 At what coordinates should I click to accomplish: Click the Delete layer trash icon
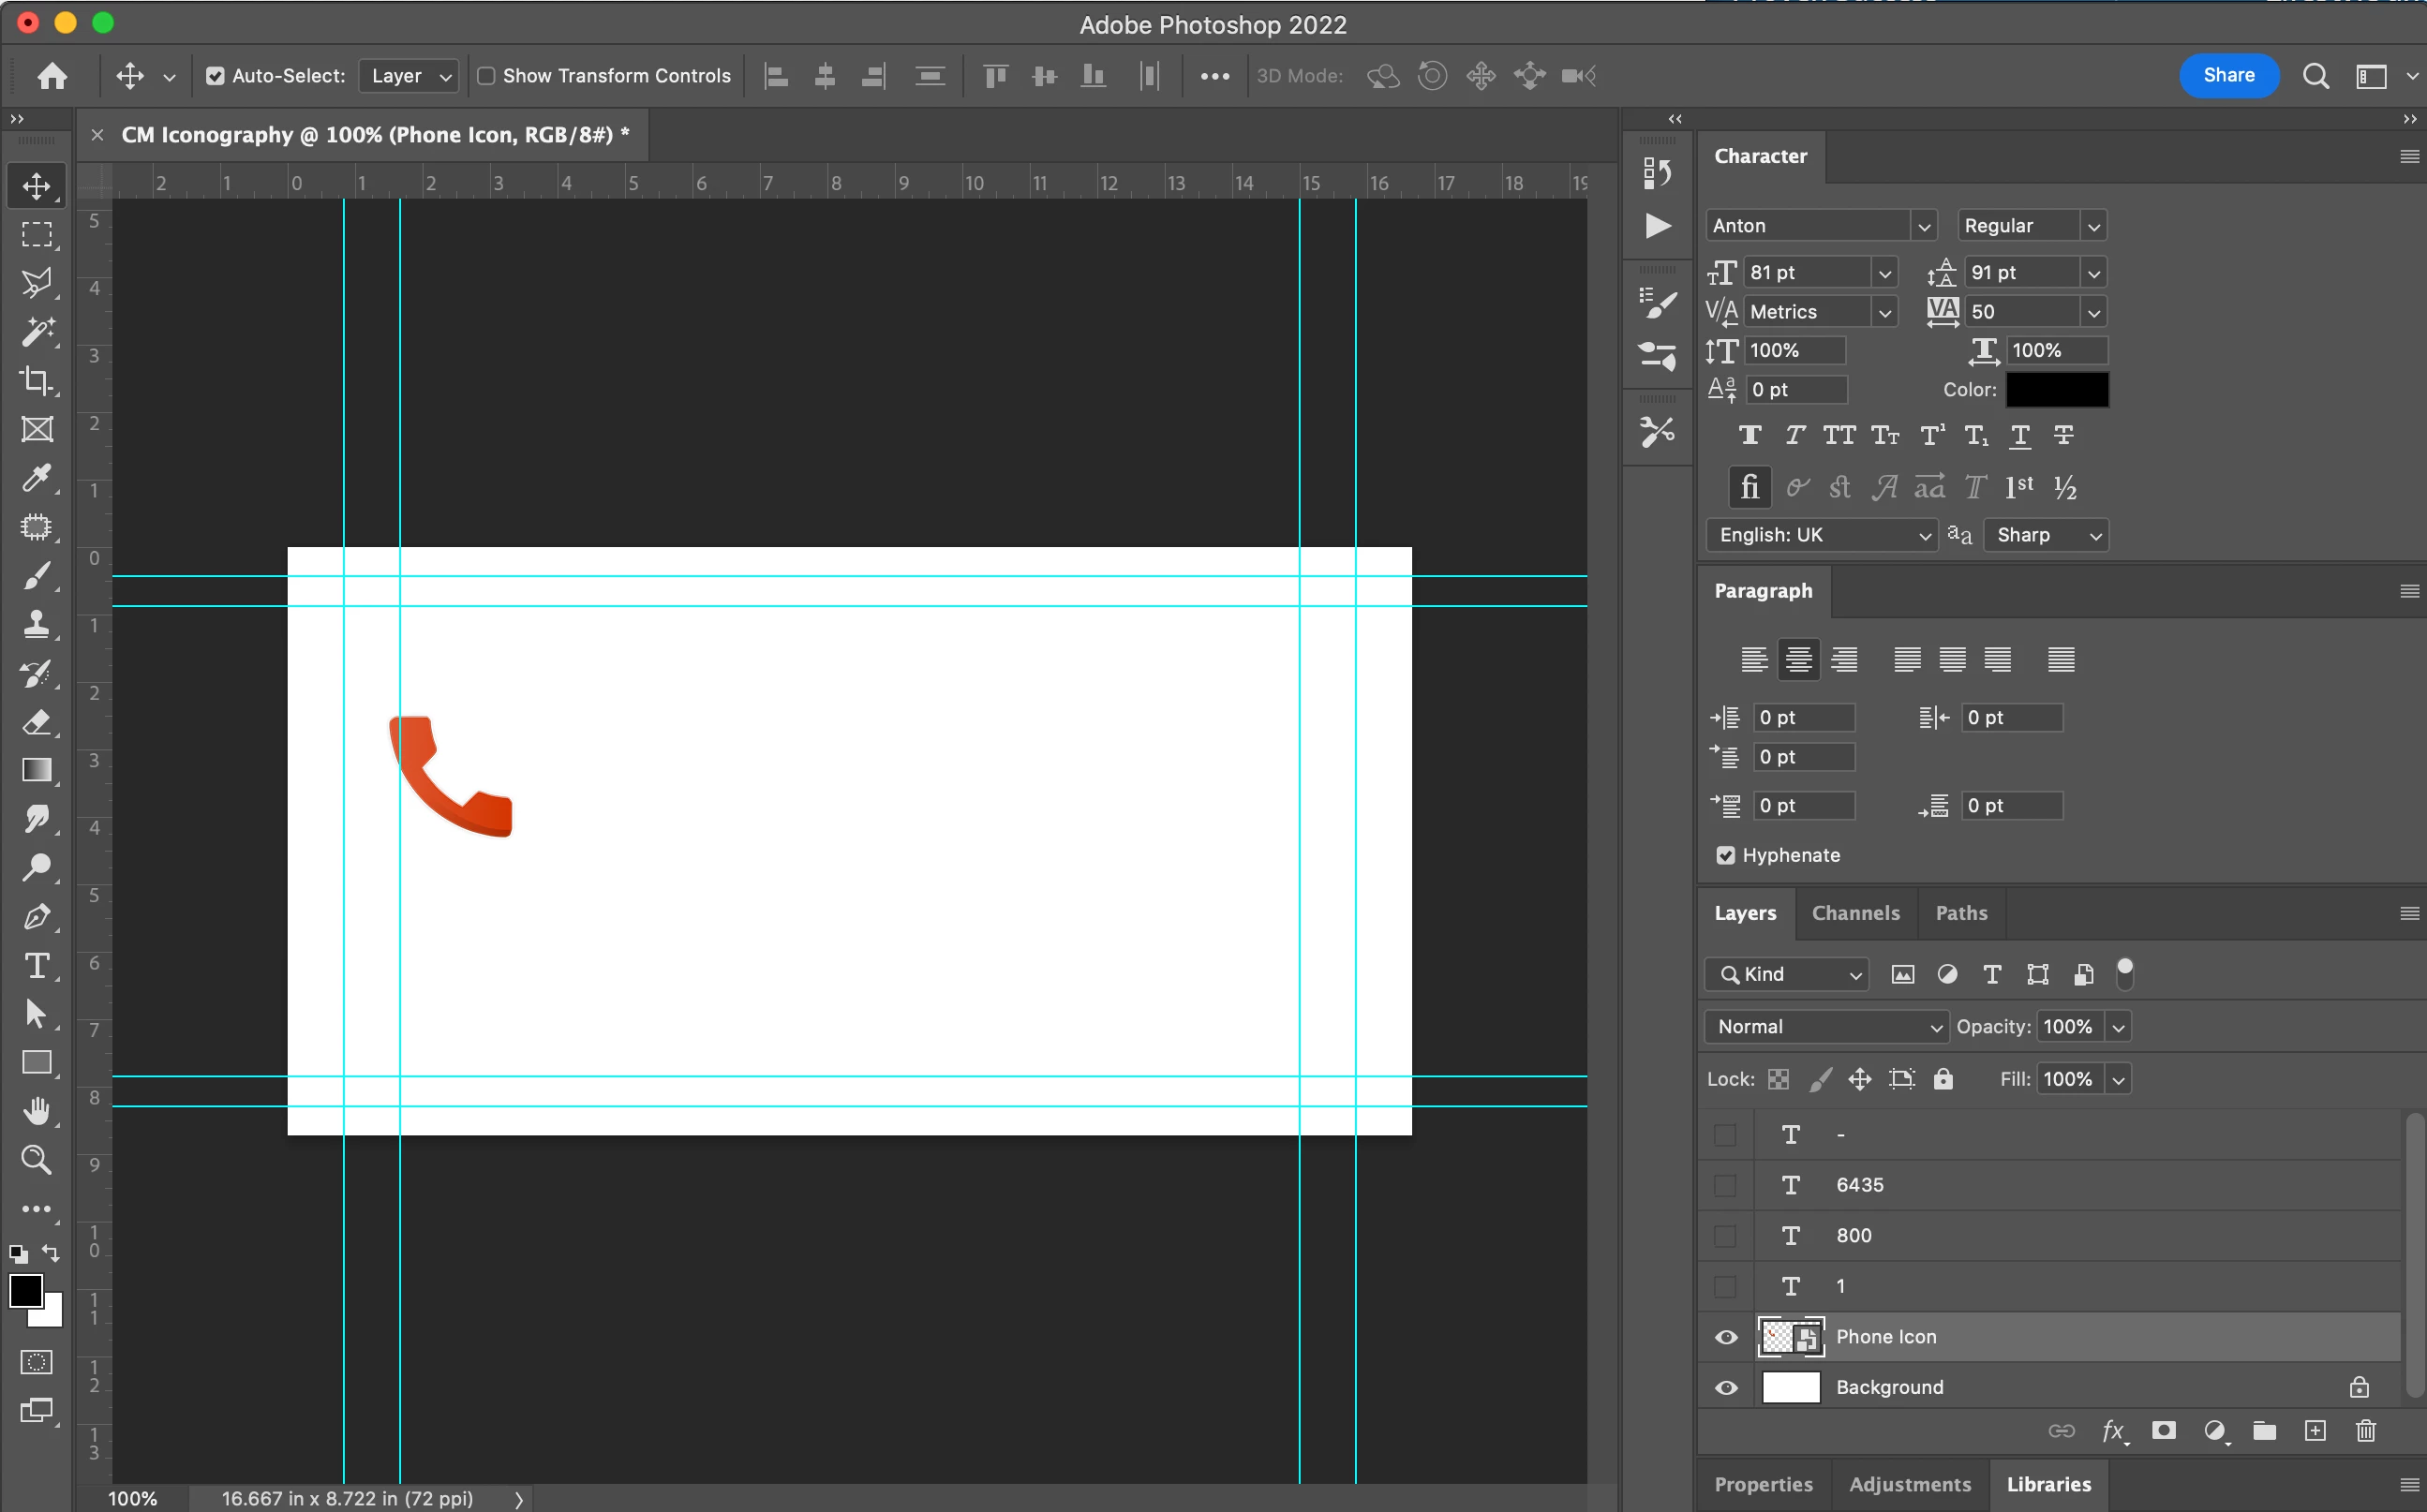(x=2365, y=1430)
